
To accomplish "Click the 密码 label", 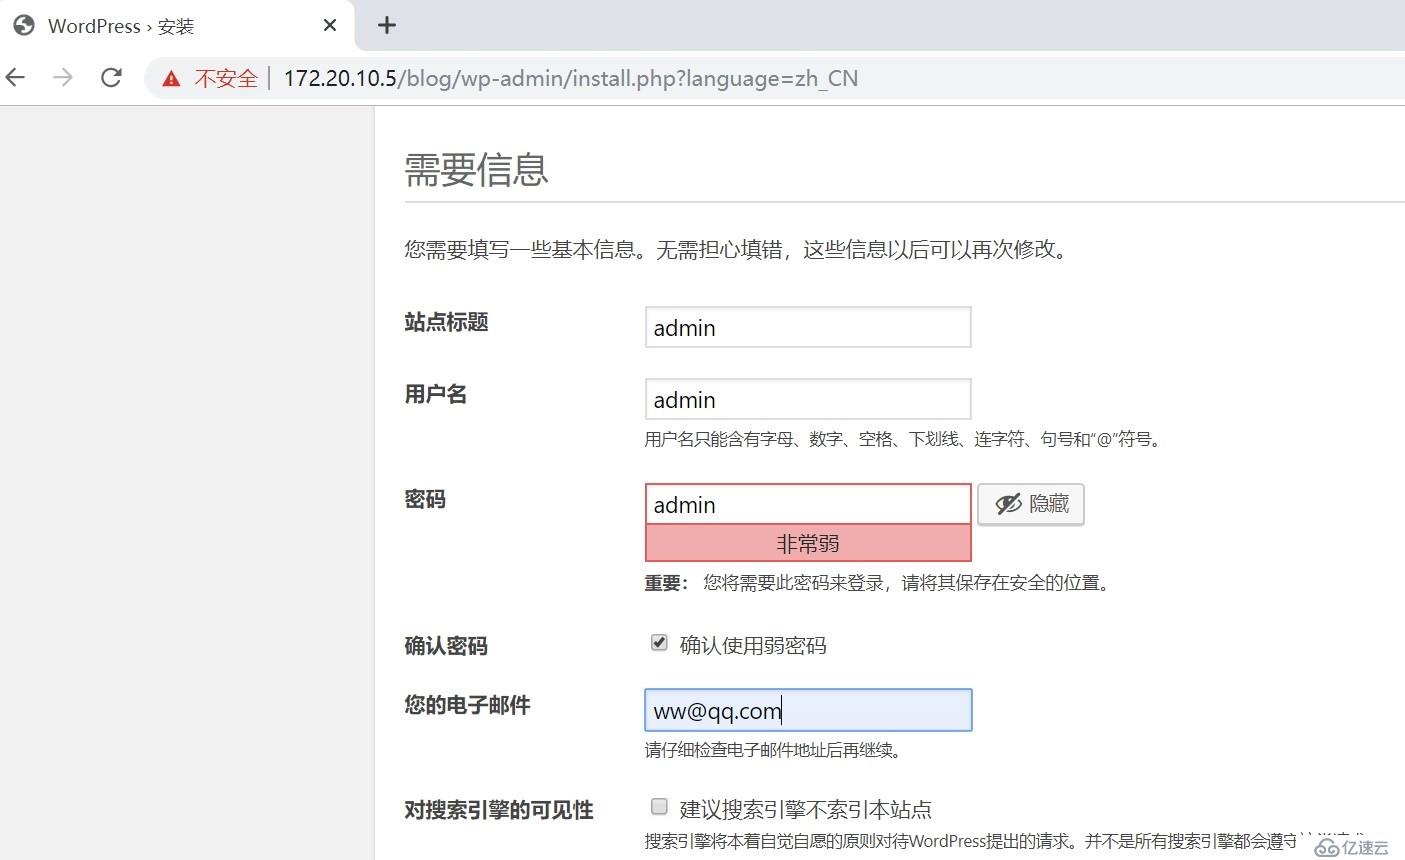I will [425, 499].
